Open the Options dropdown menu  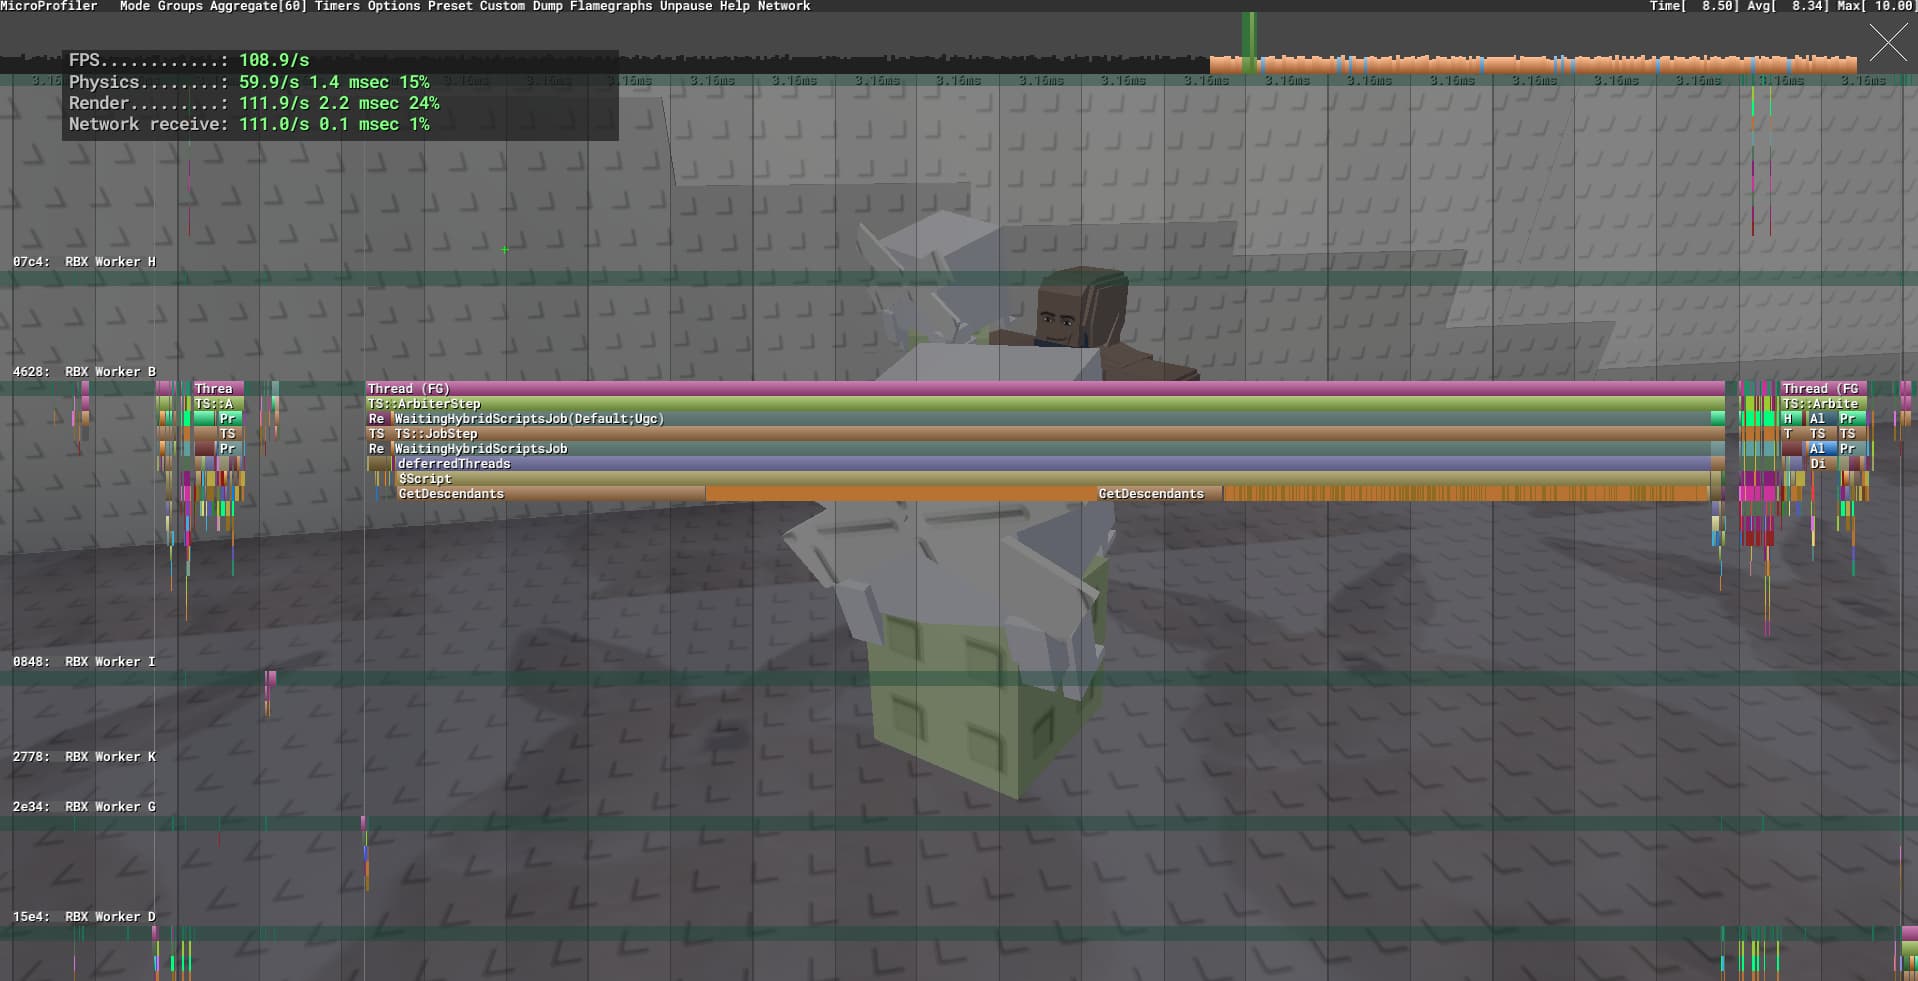click(x=394, y=6)
